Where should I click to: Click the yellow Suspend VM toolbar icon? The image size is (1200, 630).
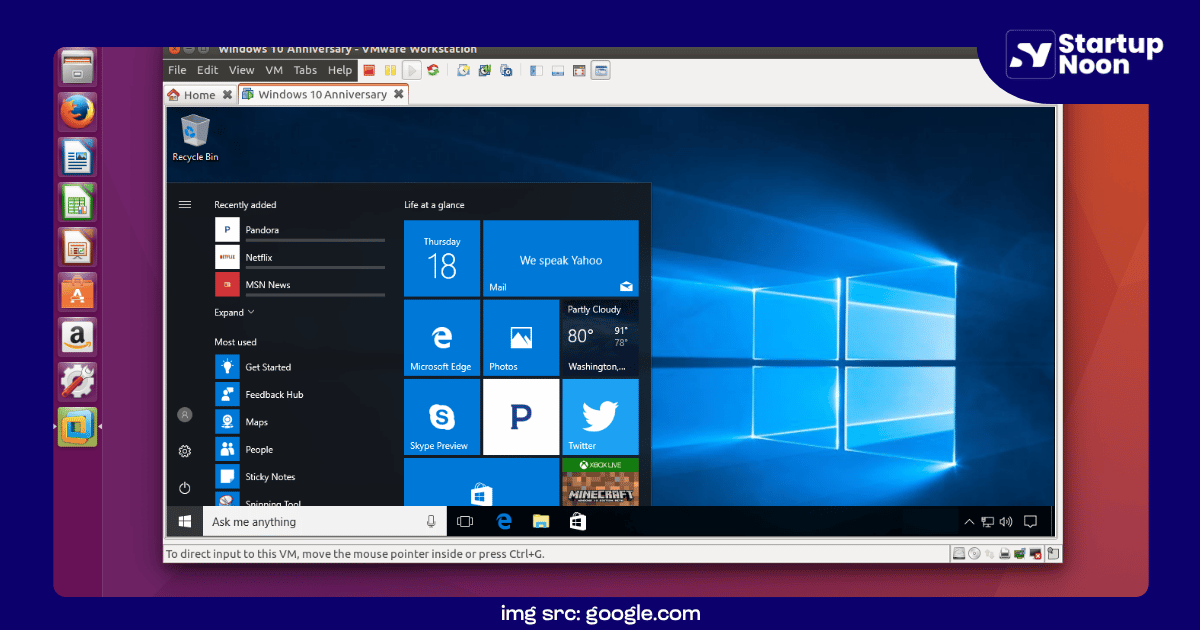pos(390,70)
